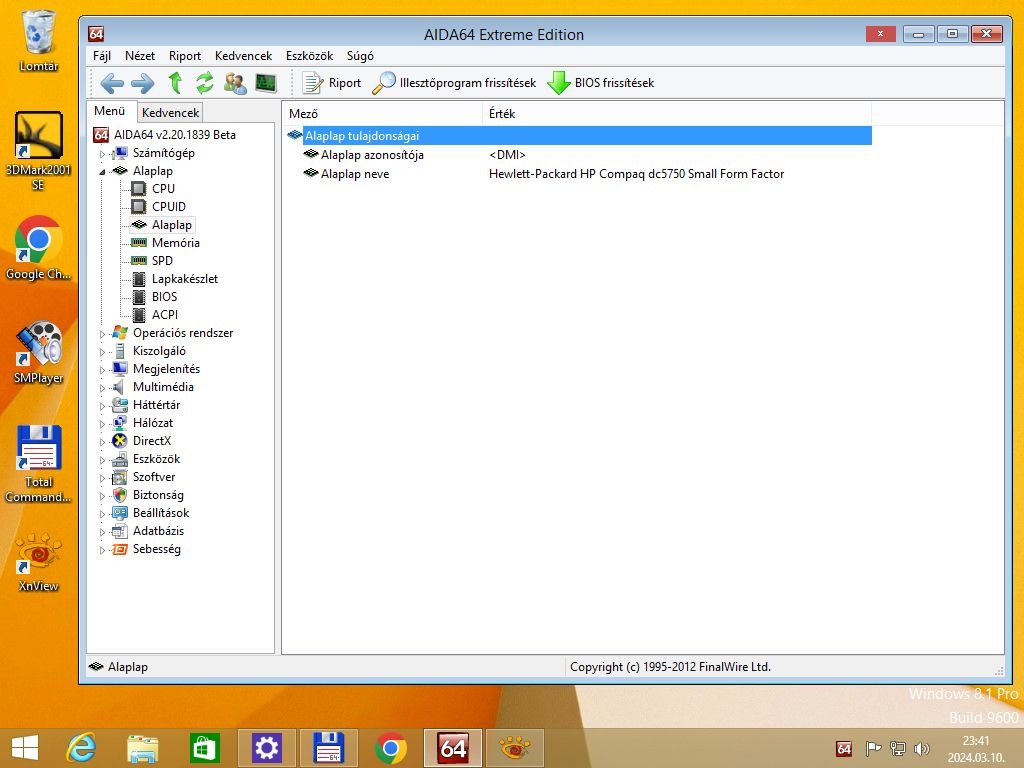Viewport: 1024px width, 768px height.
Task: Select SPD in the tree
Action: [x=162, y=261]
